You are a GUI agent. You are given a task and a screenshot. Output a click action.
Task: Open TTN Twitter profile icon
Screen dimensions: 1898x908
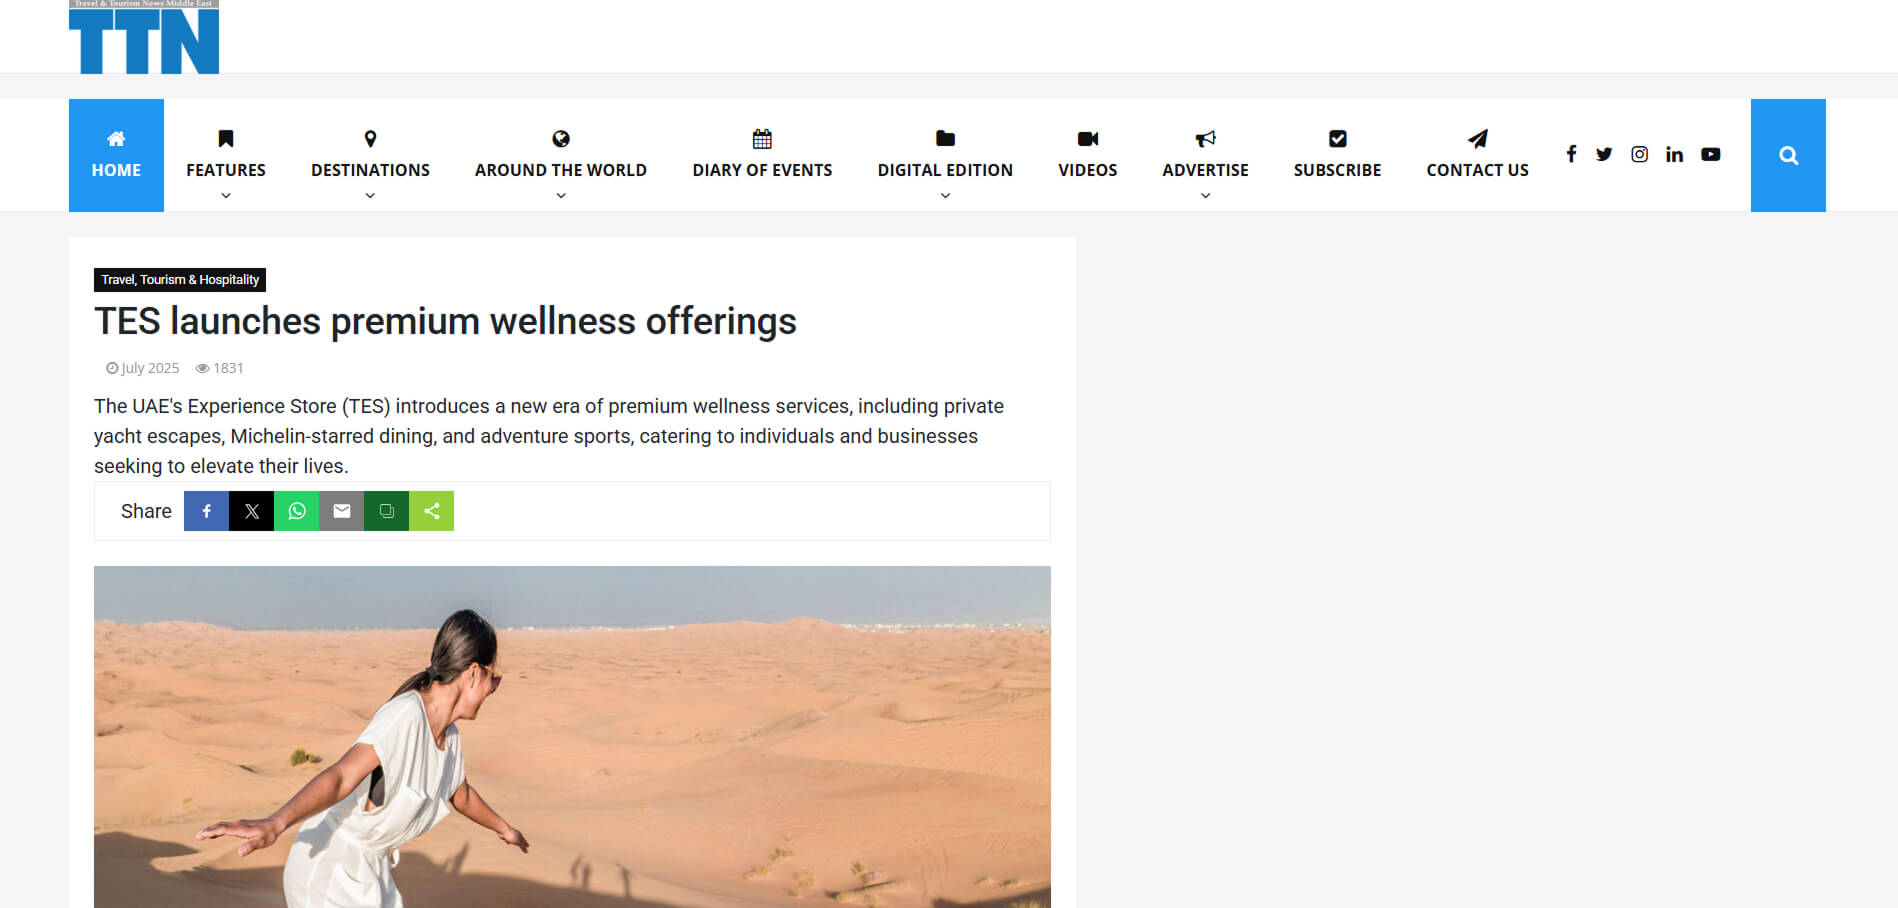point(1604,154)
